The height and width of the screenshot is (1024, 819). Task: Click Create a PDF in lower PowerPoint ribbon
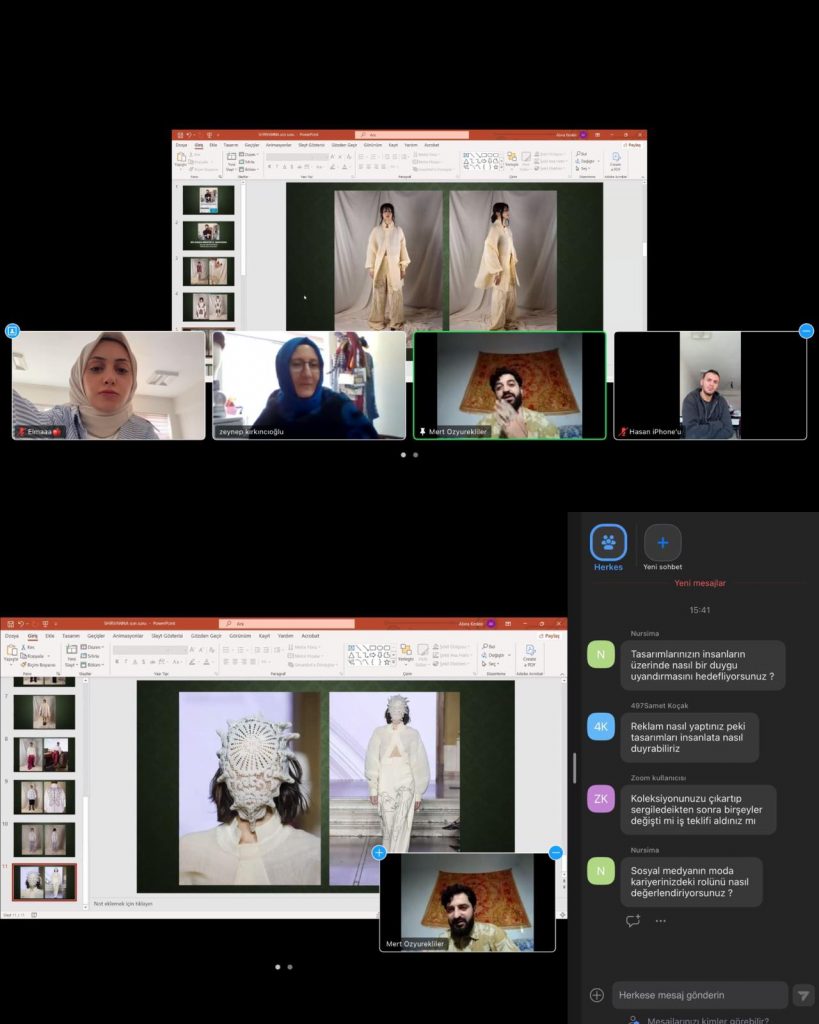[x=530, y=654]
